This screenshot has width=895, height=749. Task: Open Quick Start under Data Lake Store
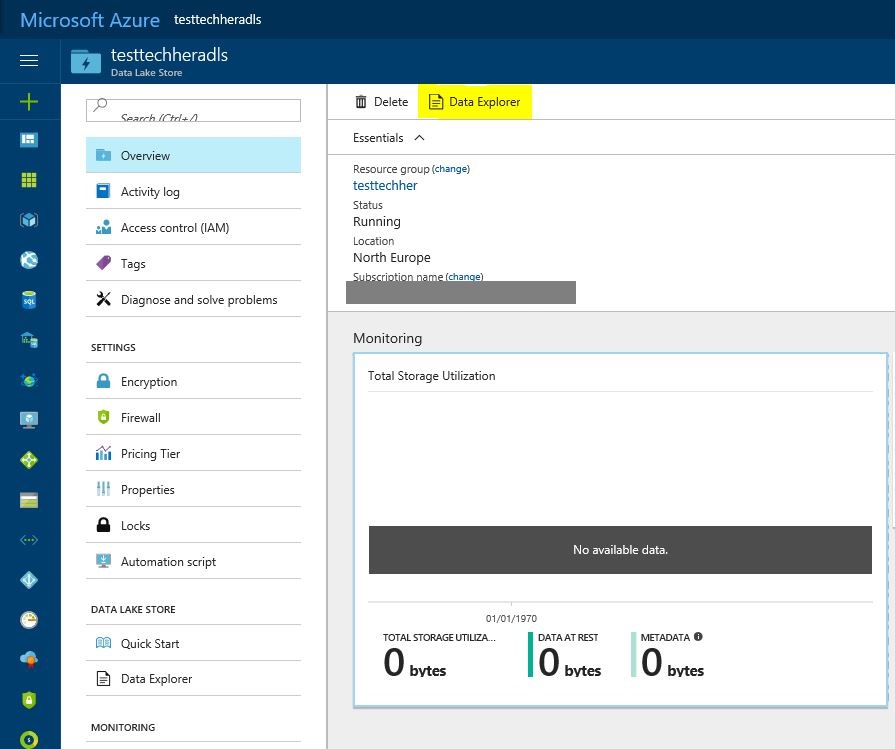pyautogui.click(x=193, y=643)
